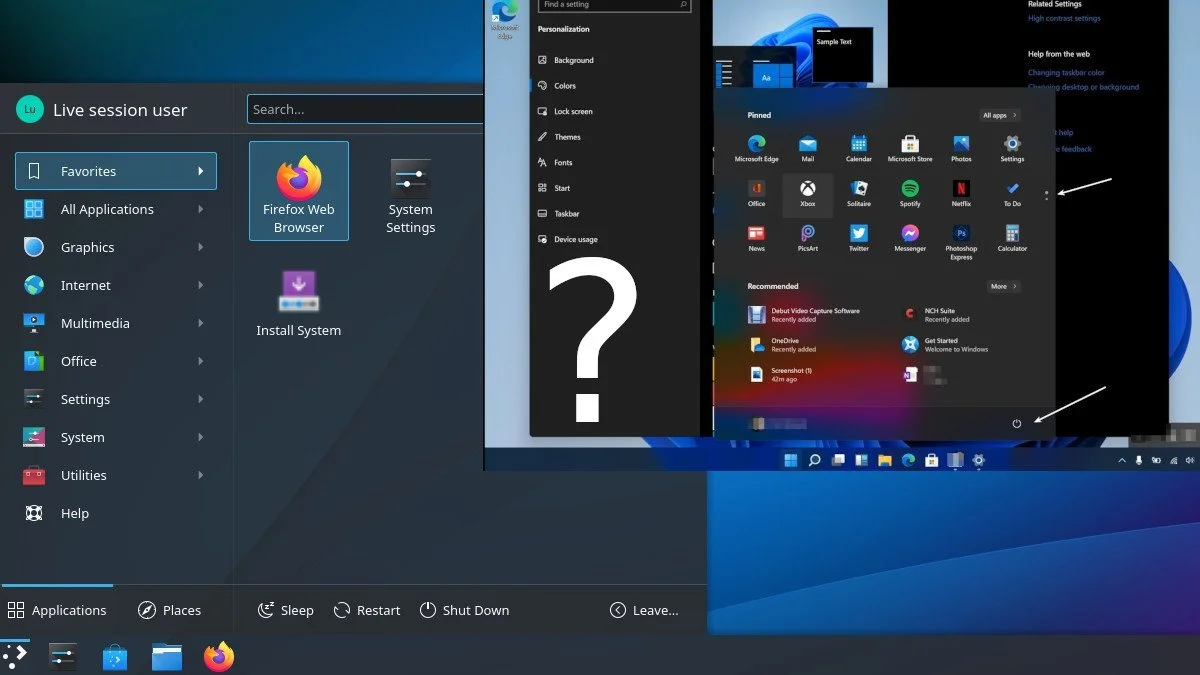Viewport: 1200px width, 675px height.
Task: Launch Firefox Web Browser from Favorites
Action: (298, 190)
